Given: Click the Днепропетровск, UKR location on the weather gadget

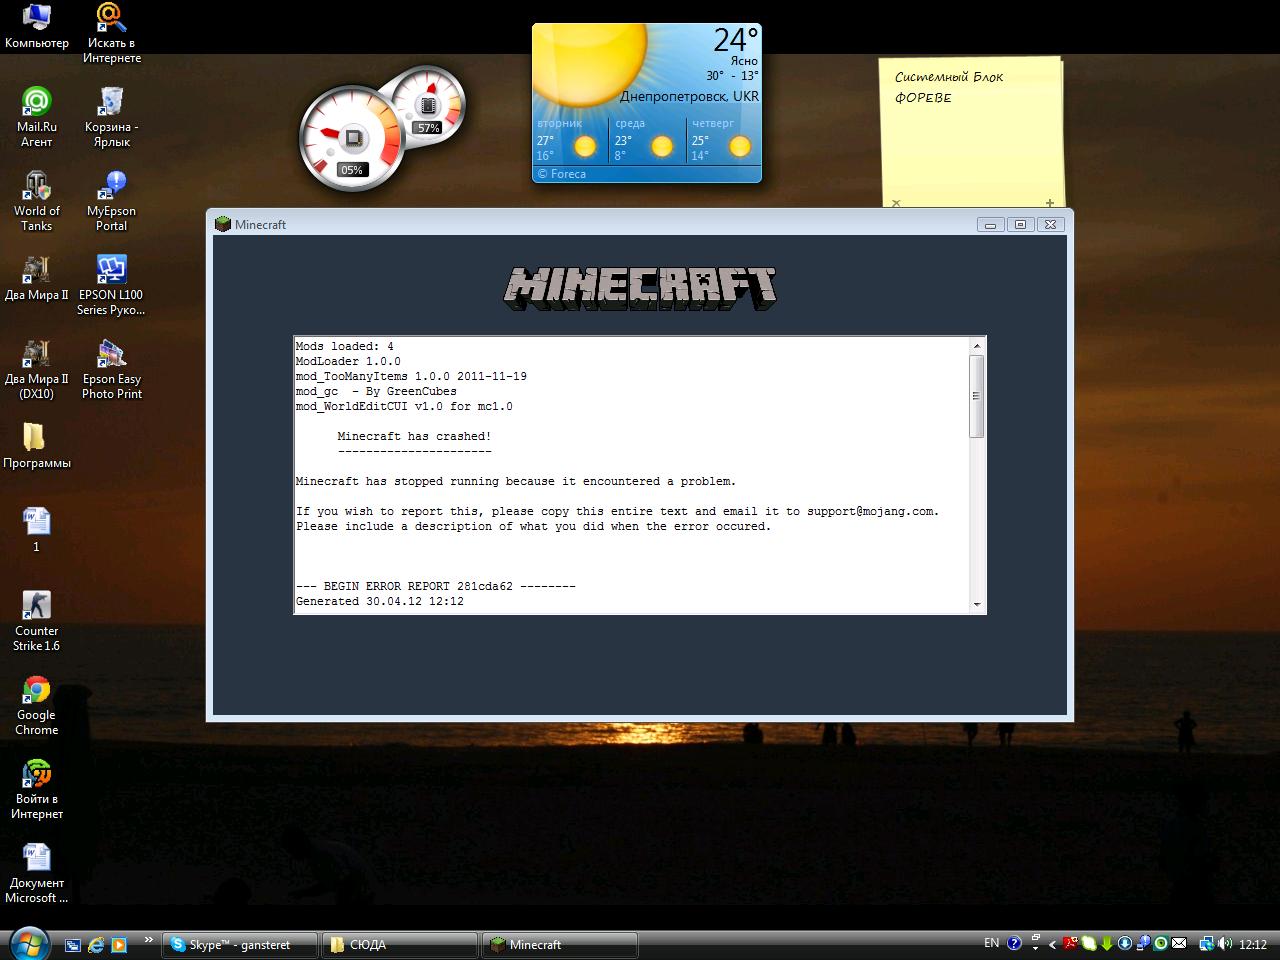Looking at the screenshot, I should (x=689, y=97).
